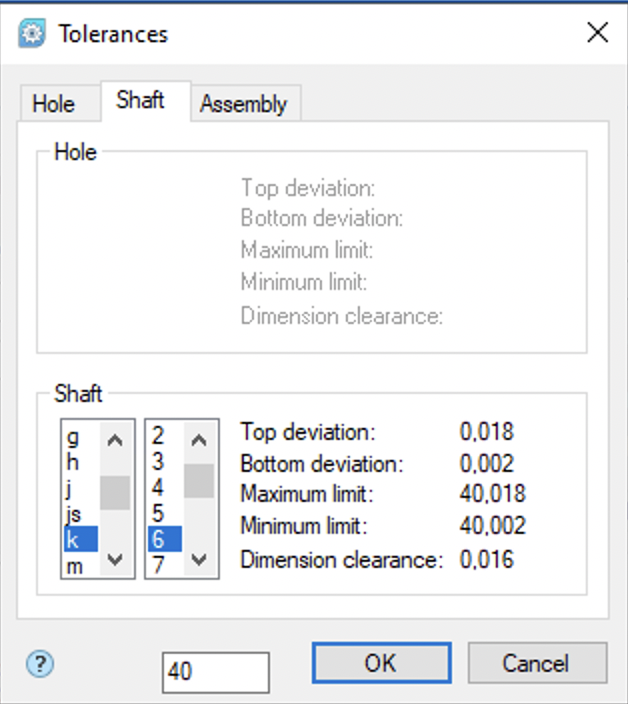Select the Shaft tab

tap(140, 101)
